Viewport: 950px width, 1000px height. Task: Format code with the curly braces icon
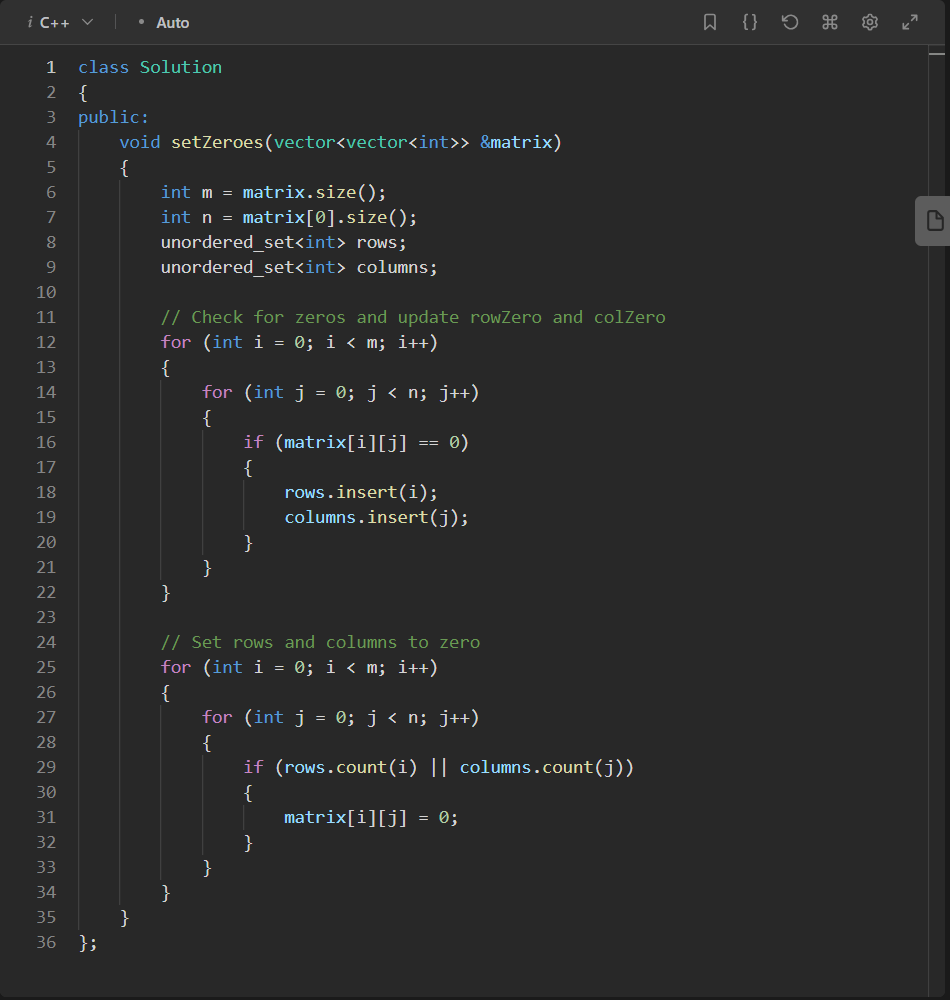point(750,22)
